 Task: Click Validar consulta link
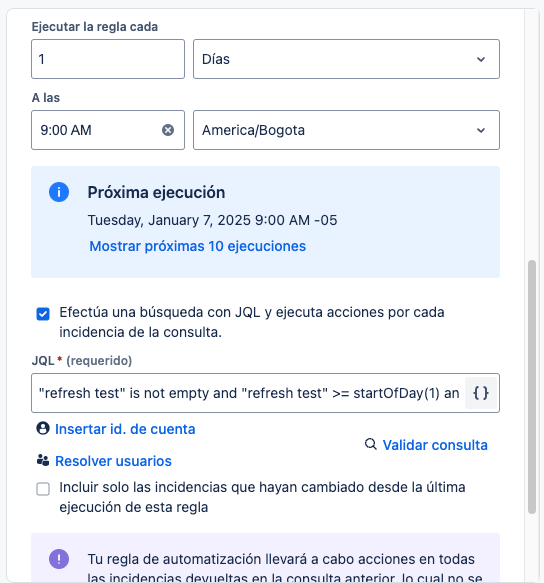pos(435,445)
